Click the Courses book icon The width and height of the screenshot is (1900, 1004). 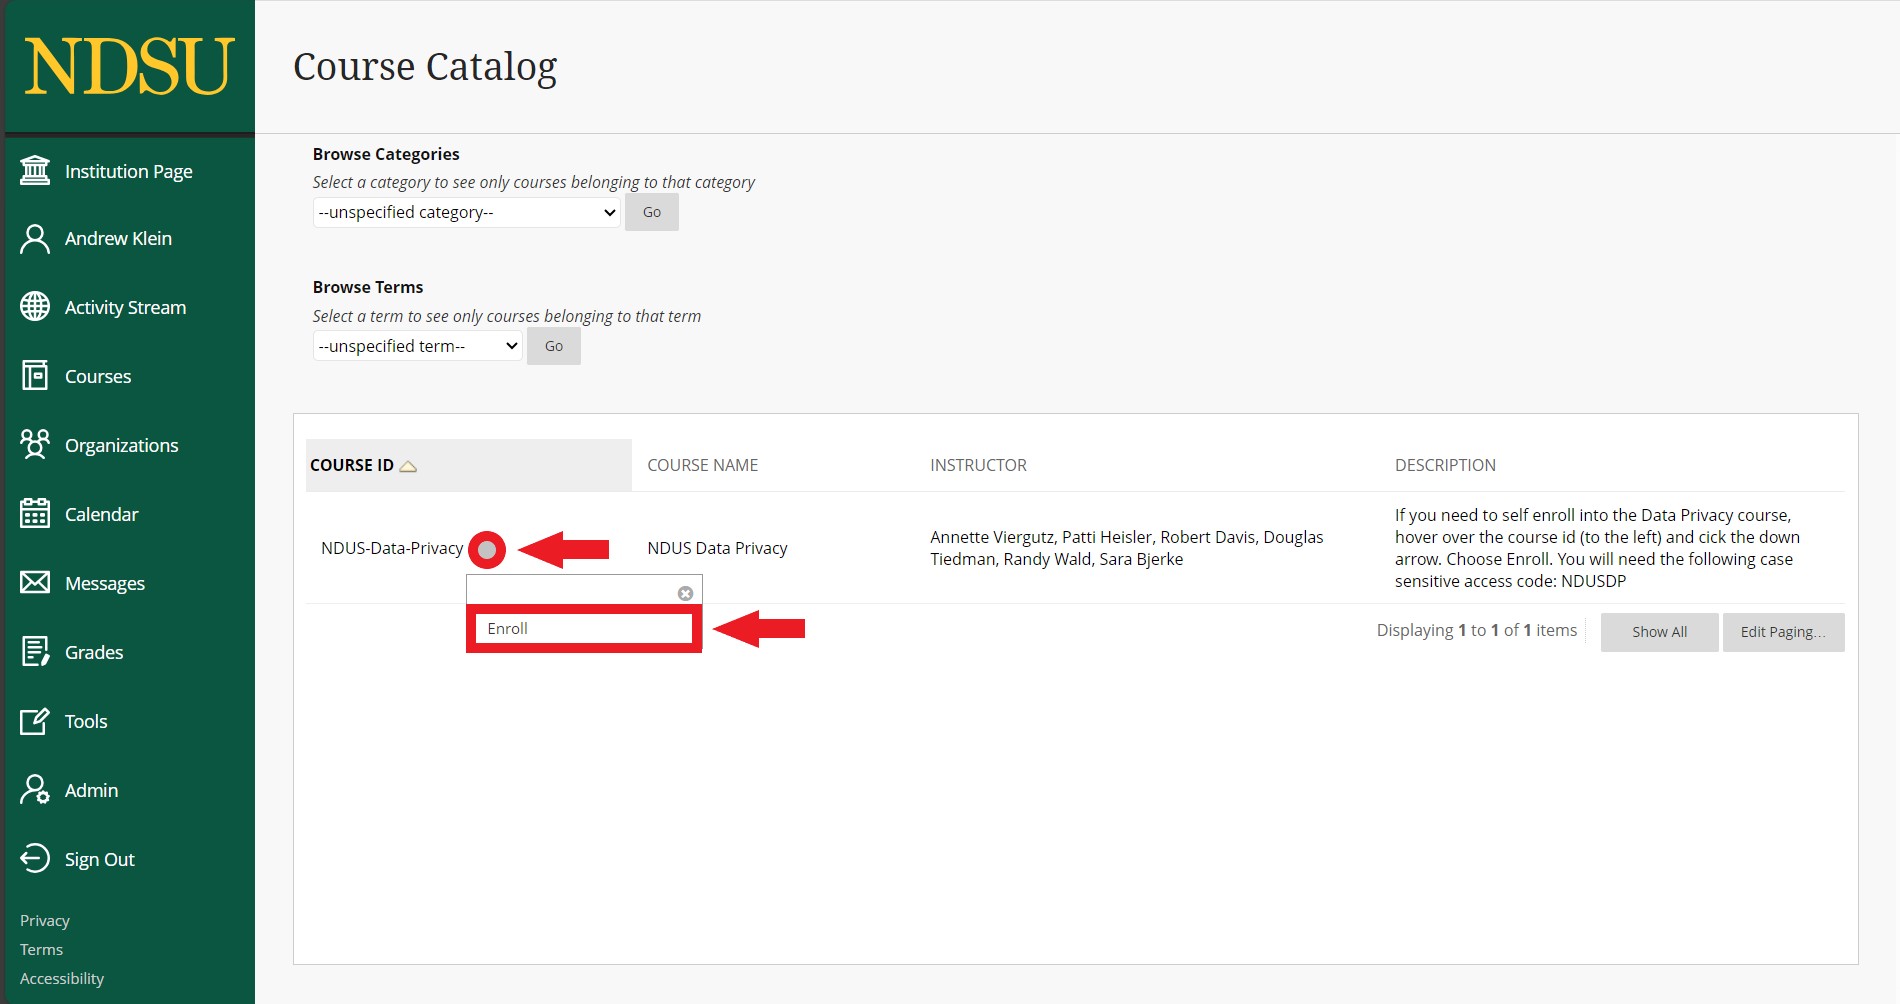pyautogui.click(x=35, y=376)
